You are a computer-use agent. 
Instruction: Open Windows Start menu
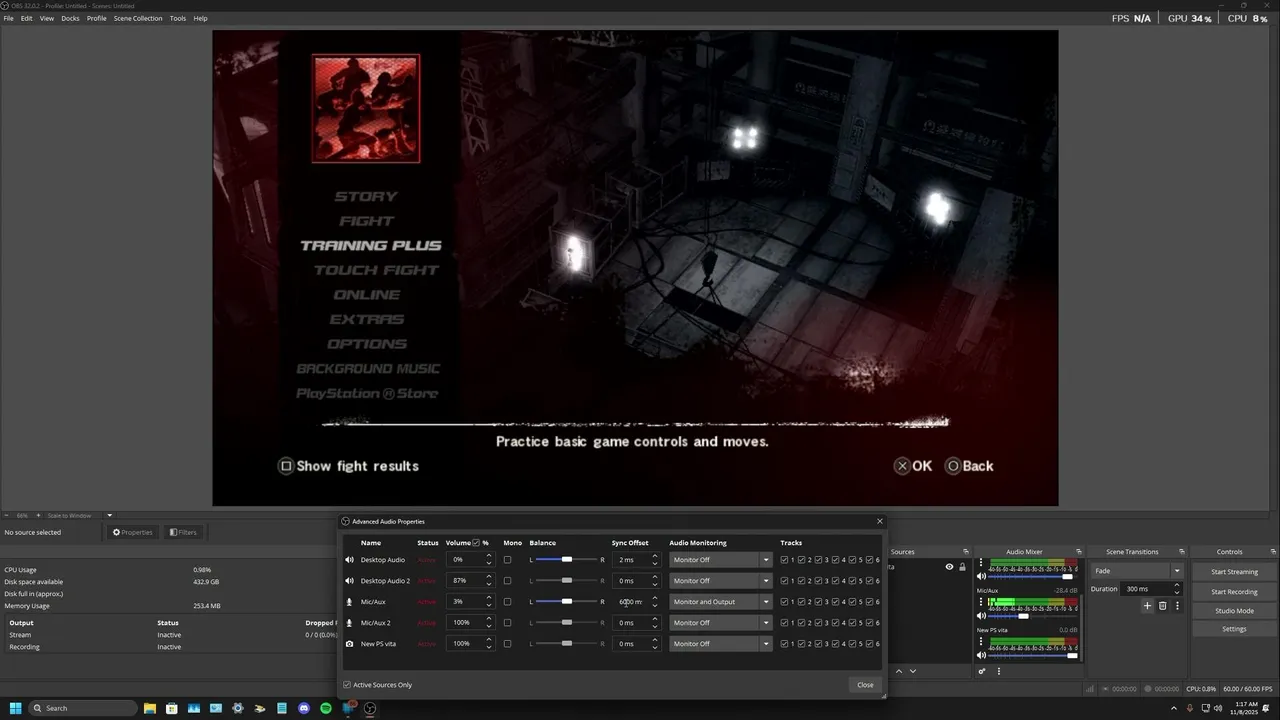coord(15,708)
